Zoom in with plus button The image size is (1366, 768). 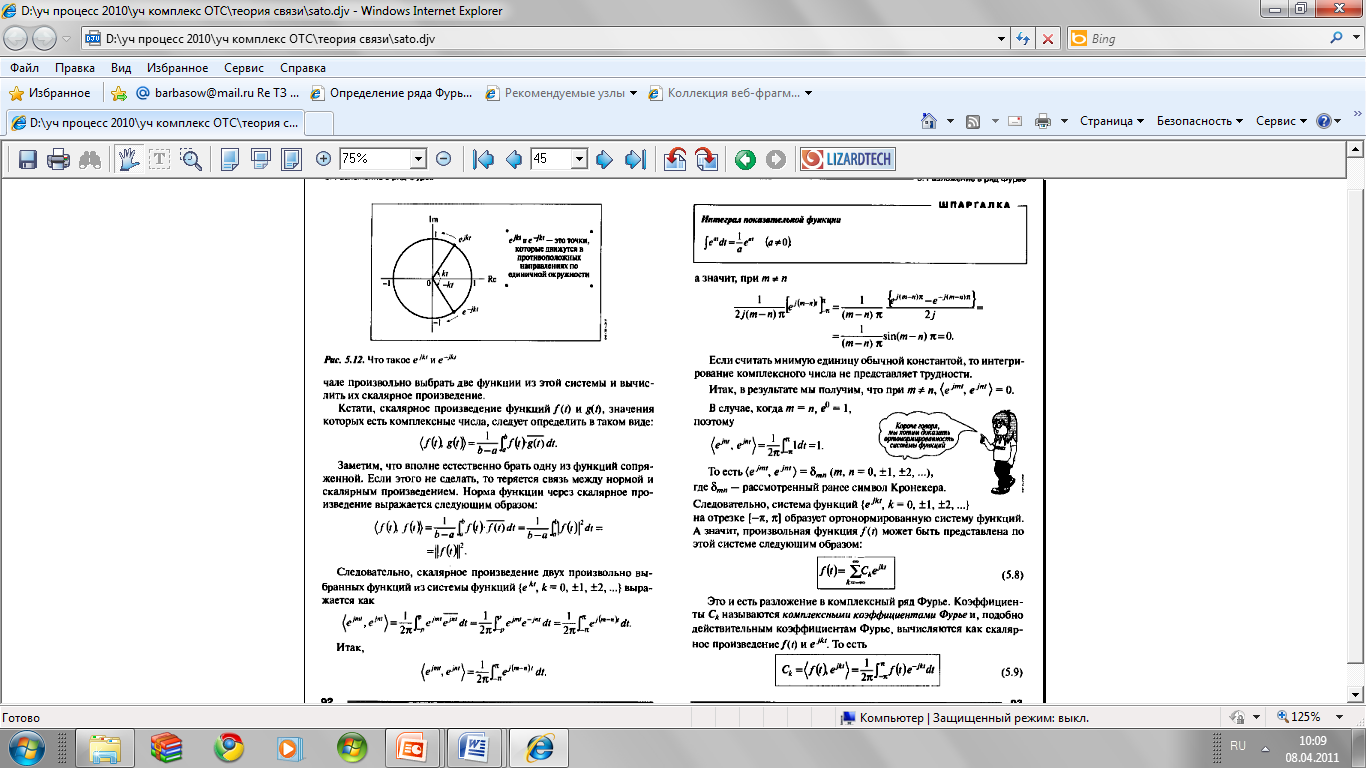pos(323,159)
